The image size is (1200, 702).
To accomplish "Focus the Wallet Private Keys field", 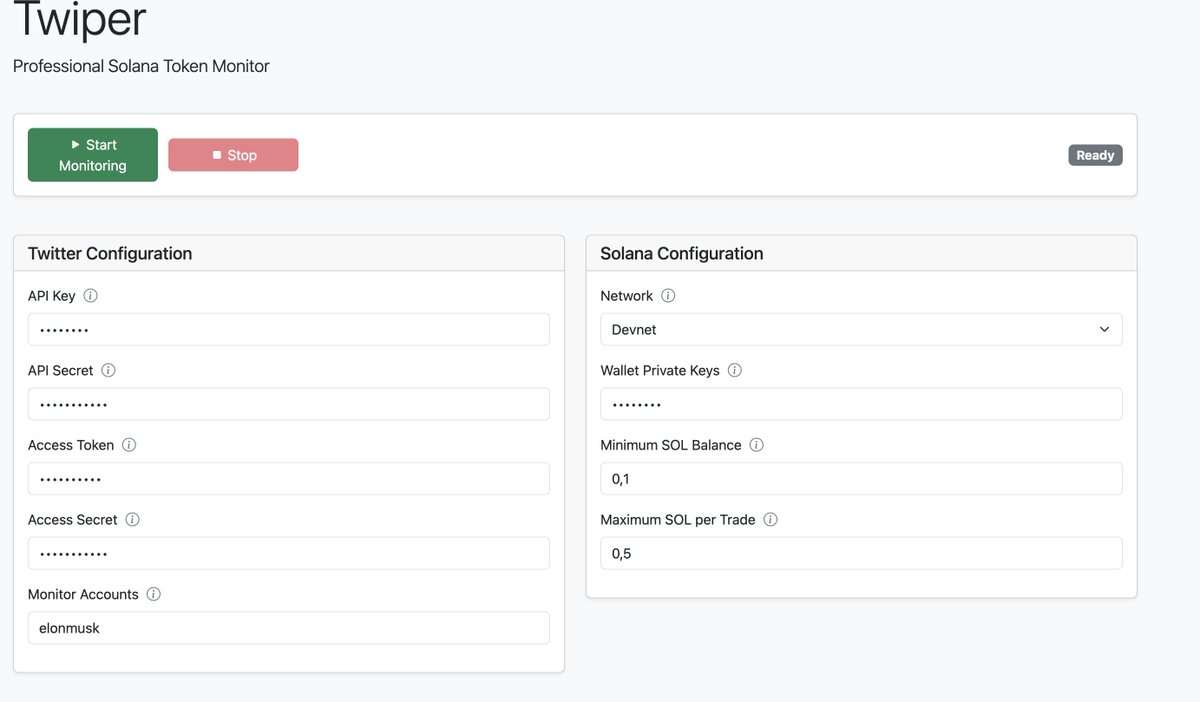I will pyautogui.click(x=861, y=404).
